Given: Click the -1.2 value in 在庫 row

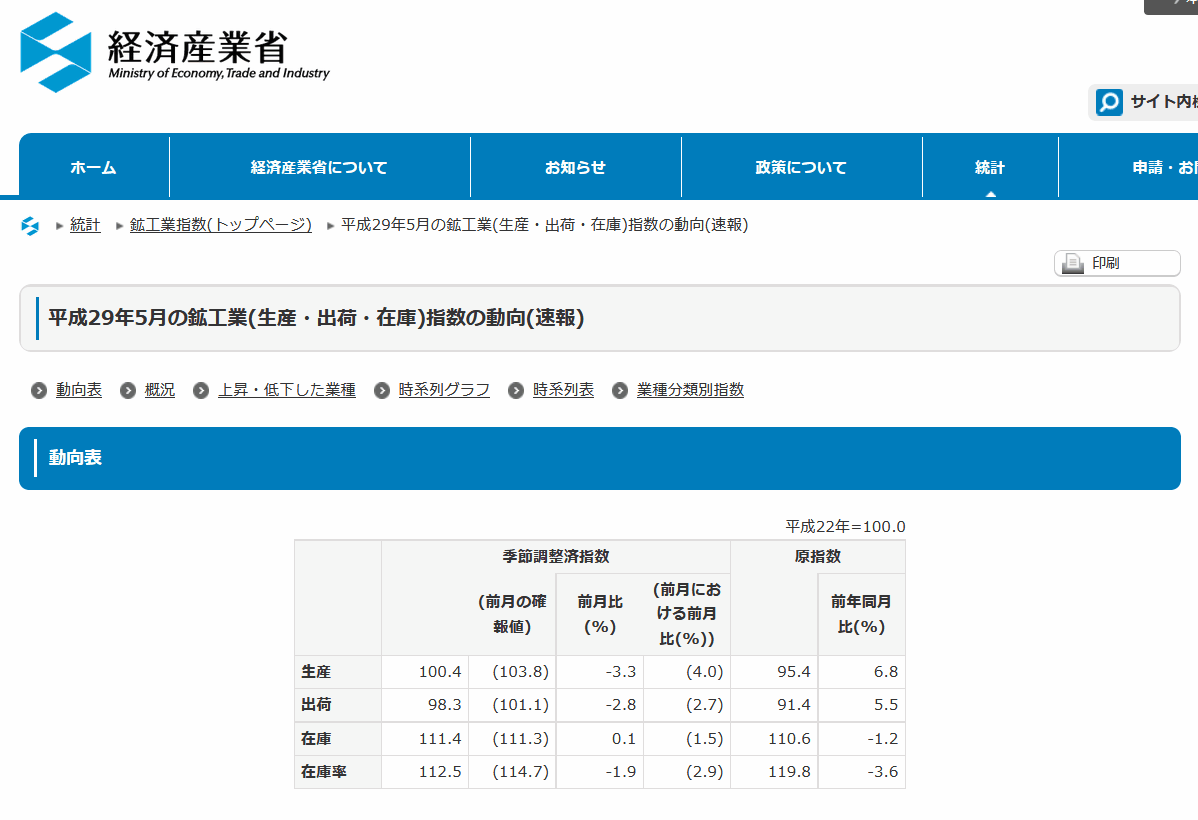Looking at the screenshot, I should [x=882, y=739].
